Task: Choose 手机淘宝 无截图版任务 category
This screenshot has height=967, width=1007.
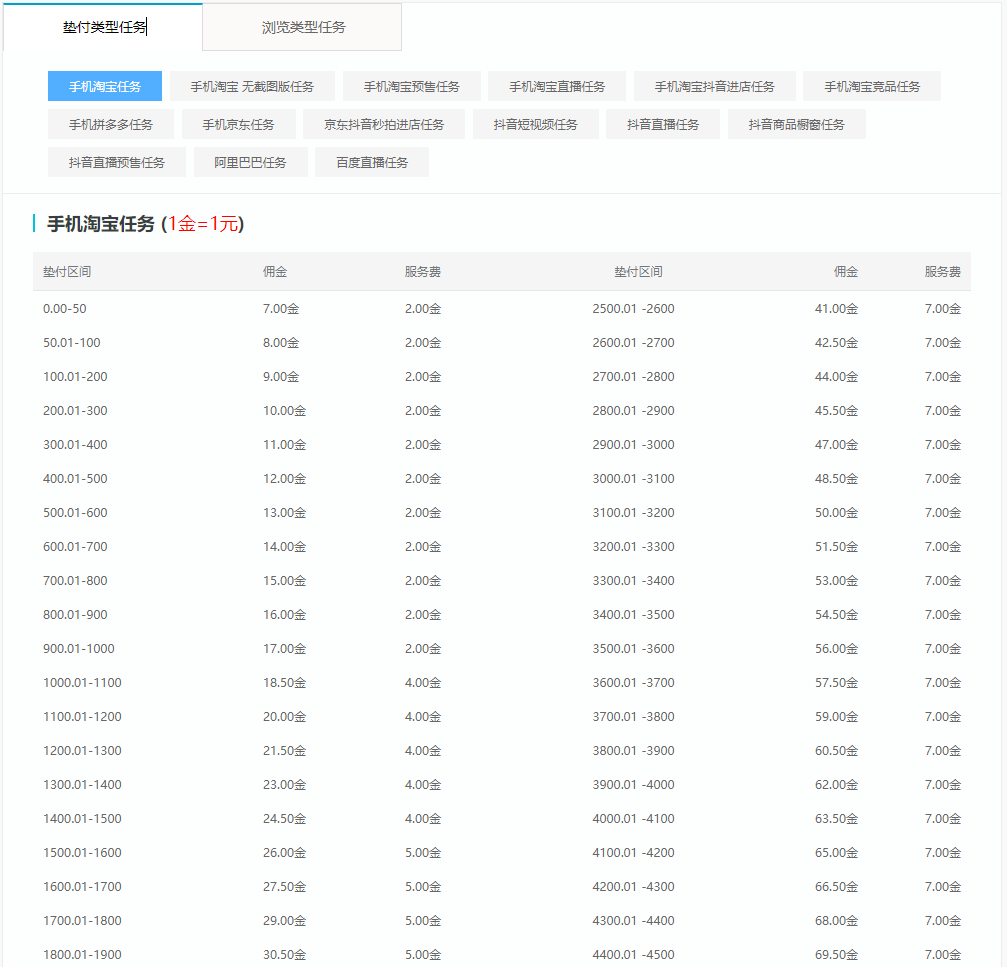Action: [252, 86]
